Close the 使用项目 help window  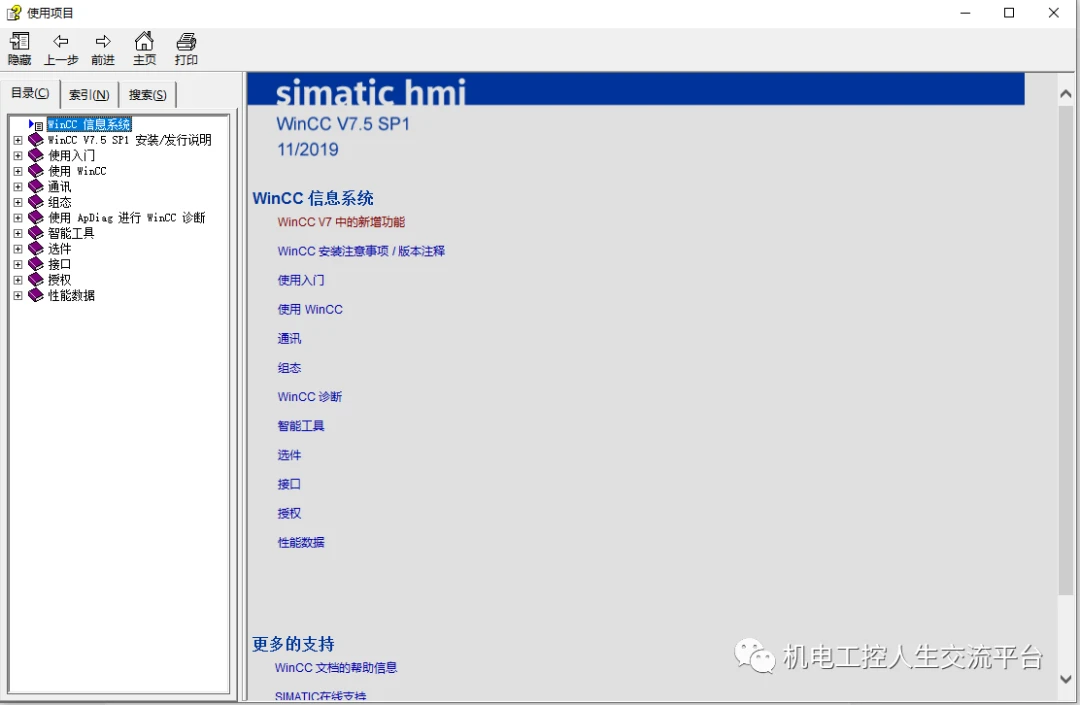[1053, 13]
